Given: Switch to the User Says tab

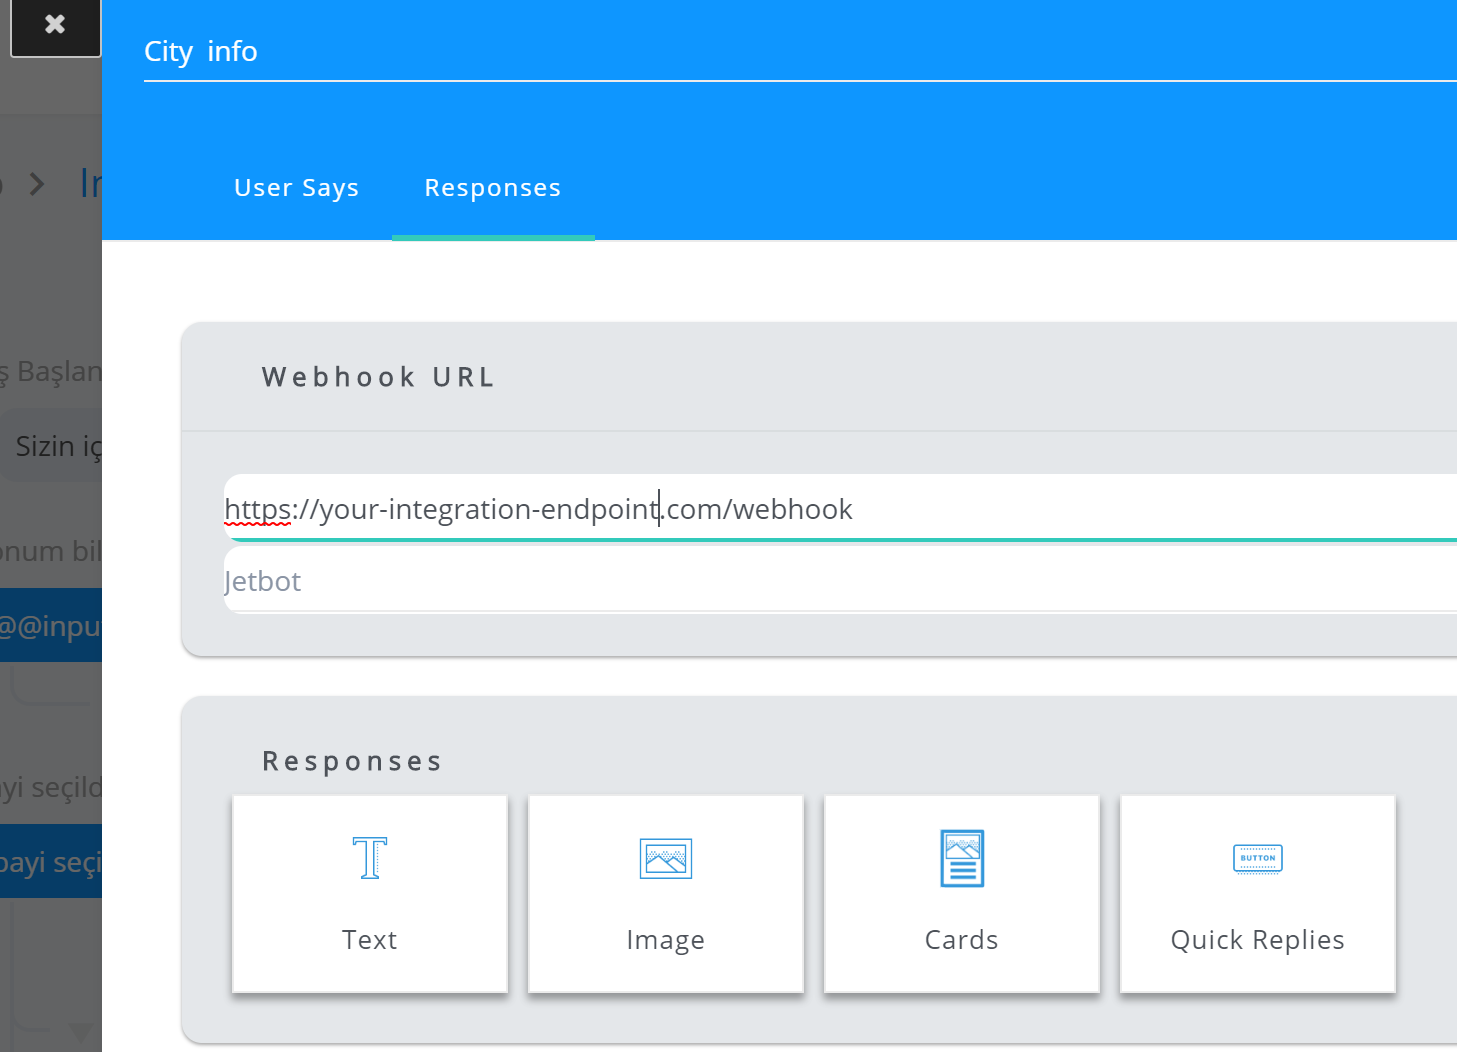Looking at the screenshot, I should click(x=296, y=188).
